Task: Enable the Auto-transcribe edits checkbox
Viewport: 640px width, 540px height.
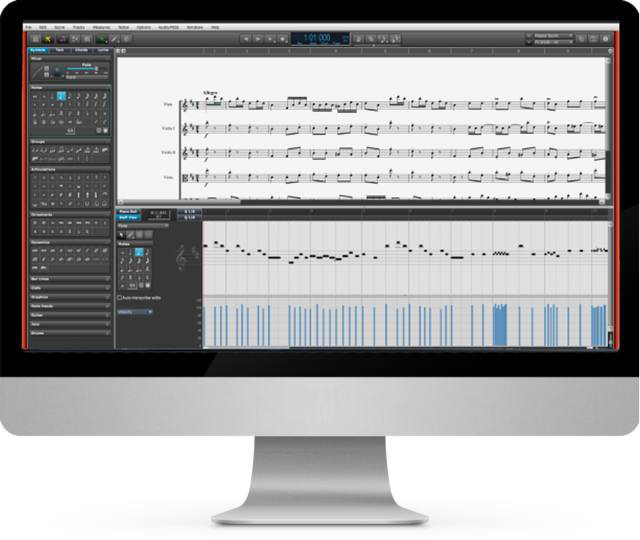Action: pos(120,297)
